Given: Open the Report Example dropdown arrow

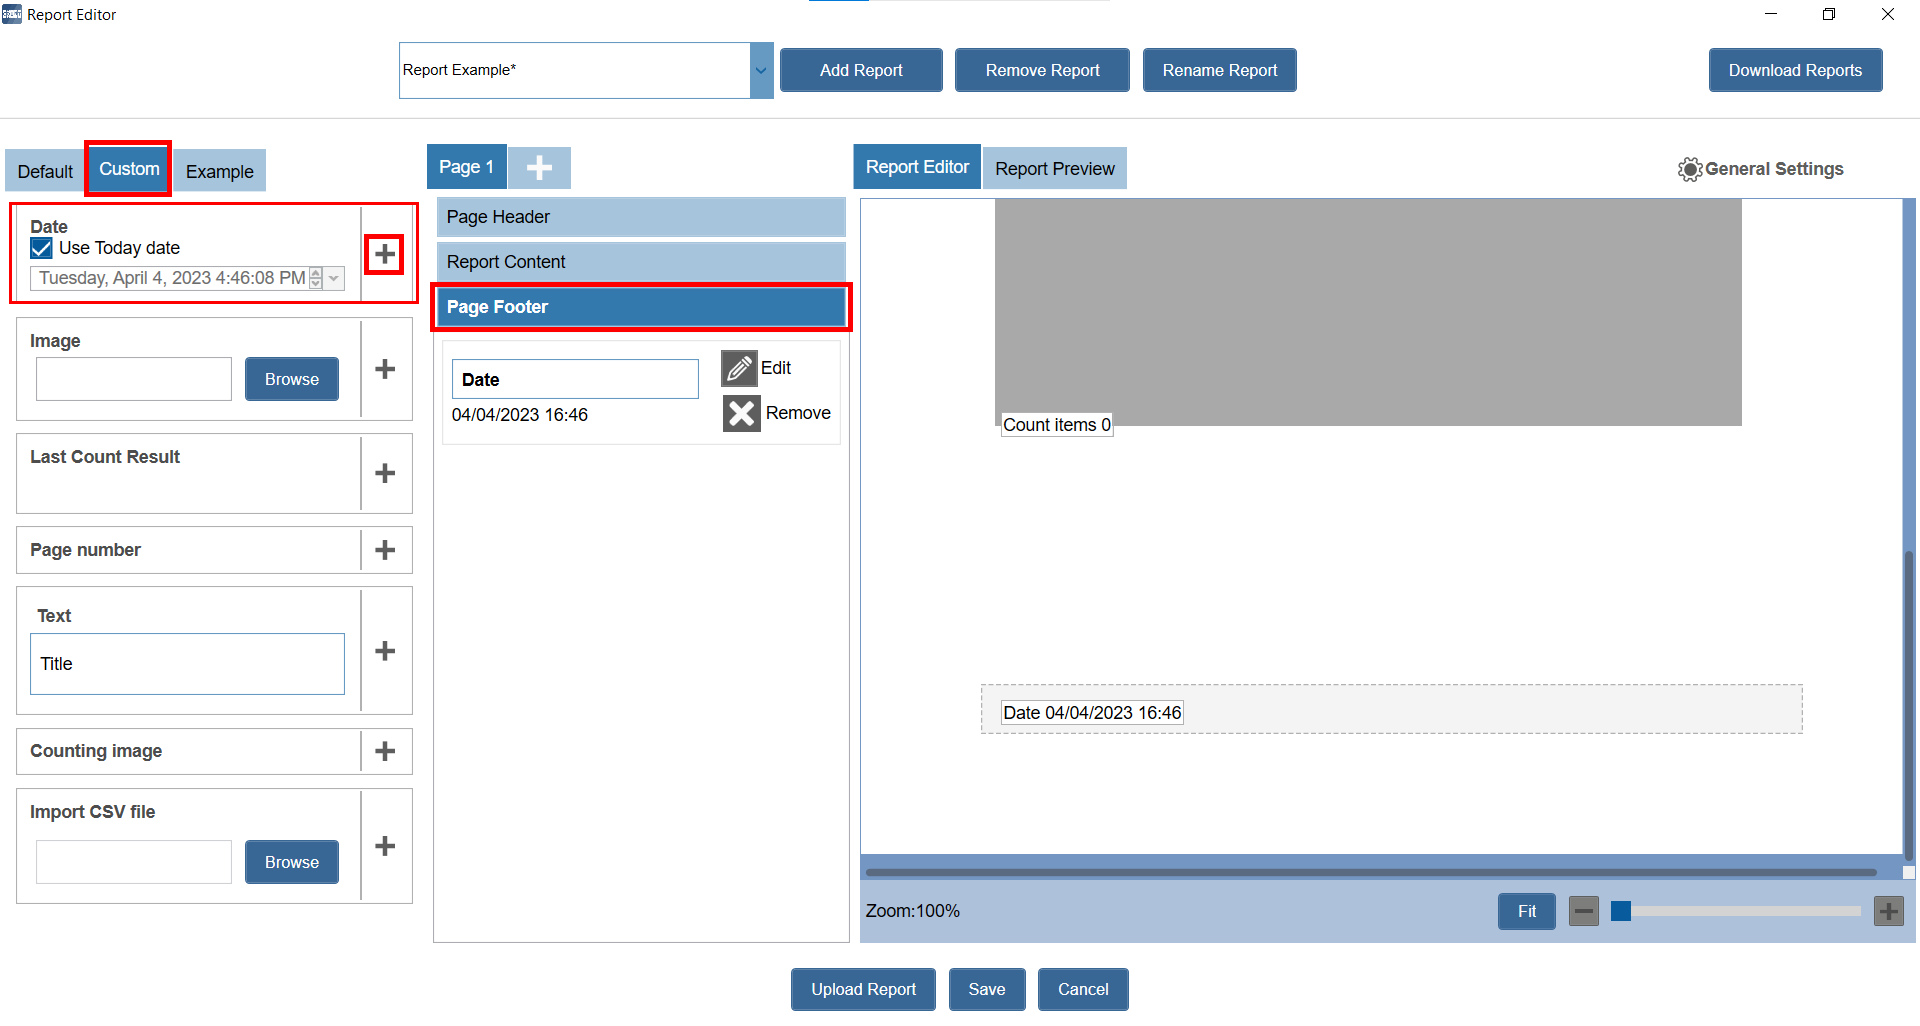Looking at the screenshot, I should point(761,71).
